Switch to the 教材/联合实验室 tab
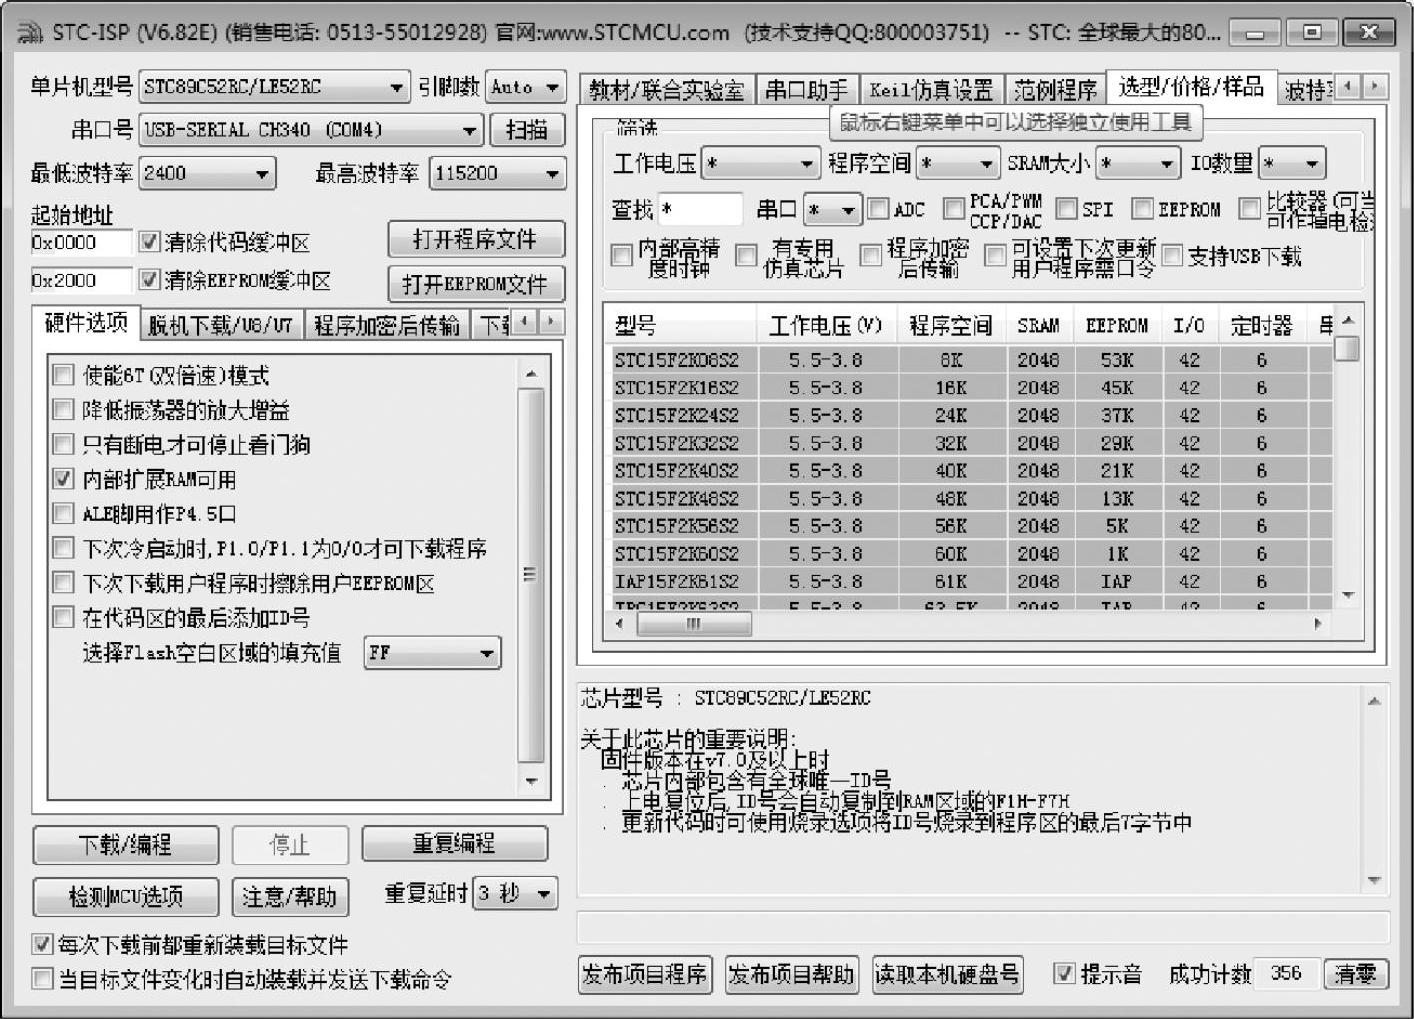 [667, 91]
